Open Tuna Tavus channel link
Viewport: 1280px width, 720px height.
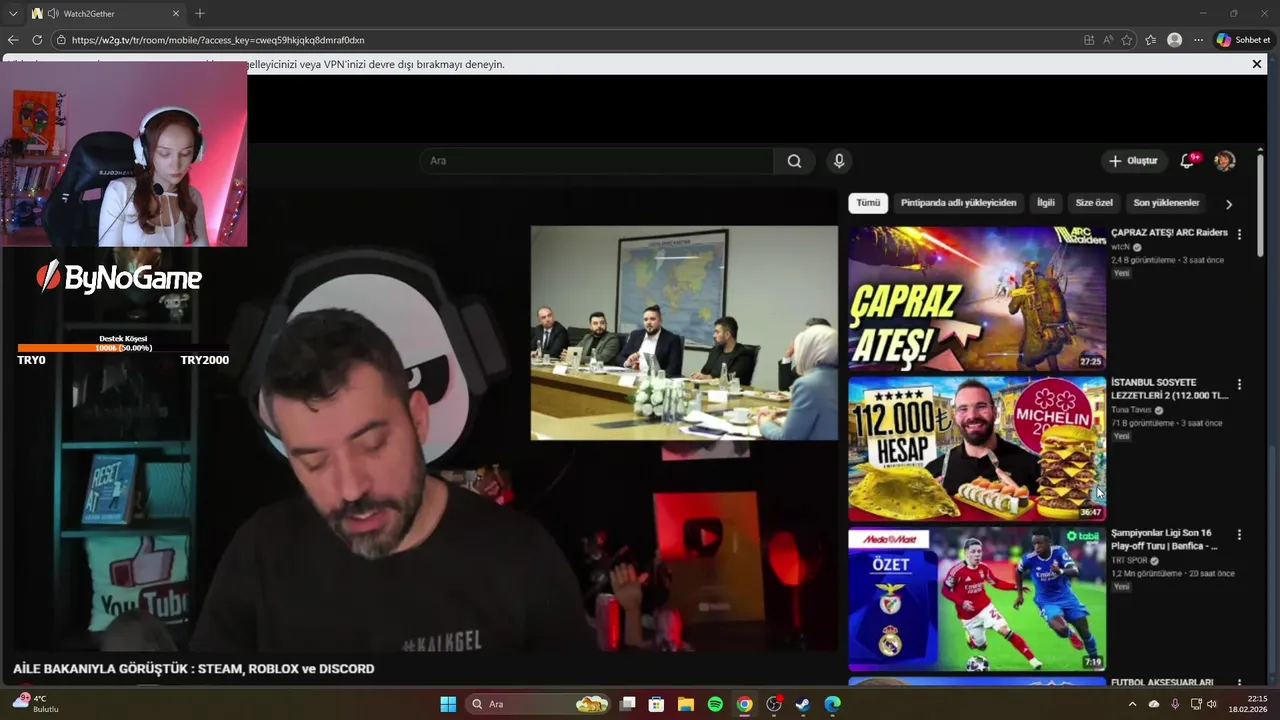point(1132,410)
